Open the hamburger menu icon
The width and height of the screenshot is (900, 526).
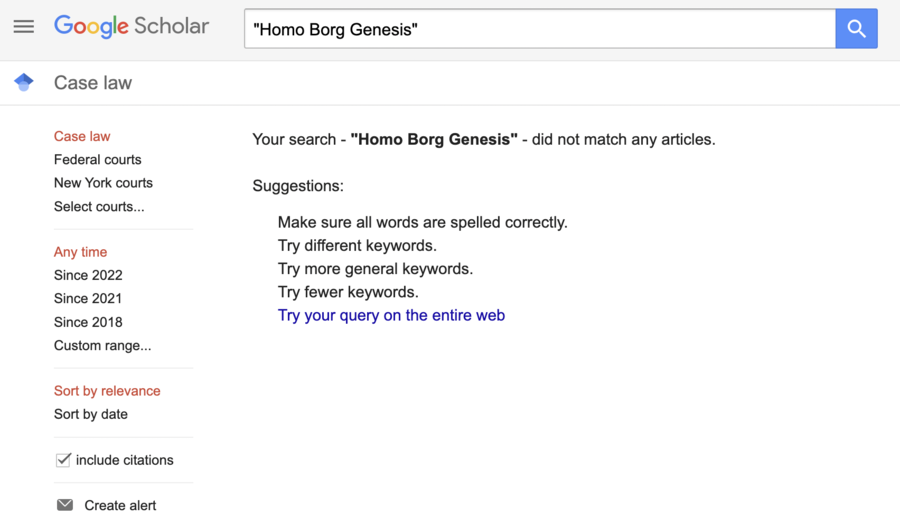24,26
